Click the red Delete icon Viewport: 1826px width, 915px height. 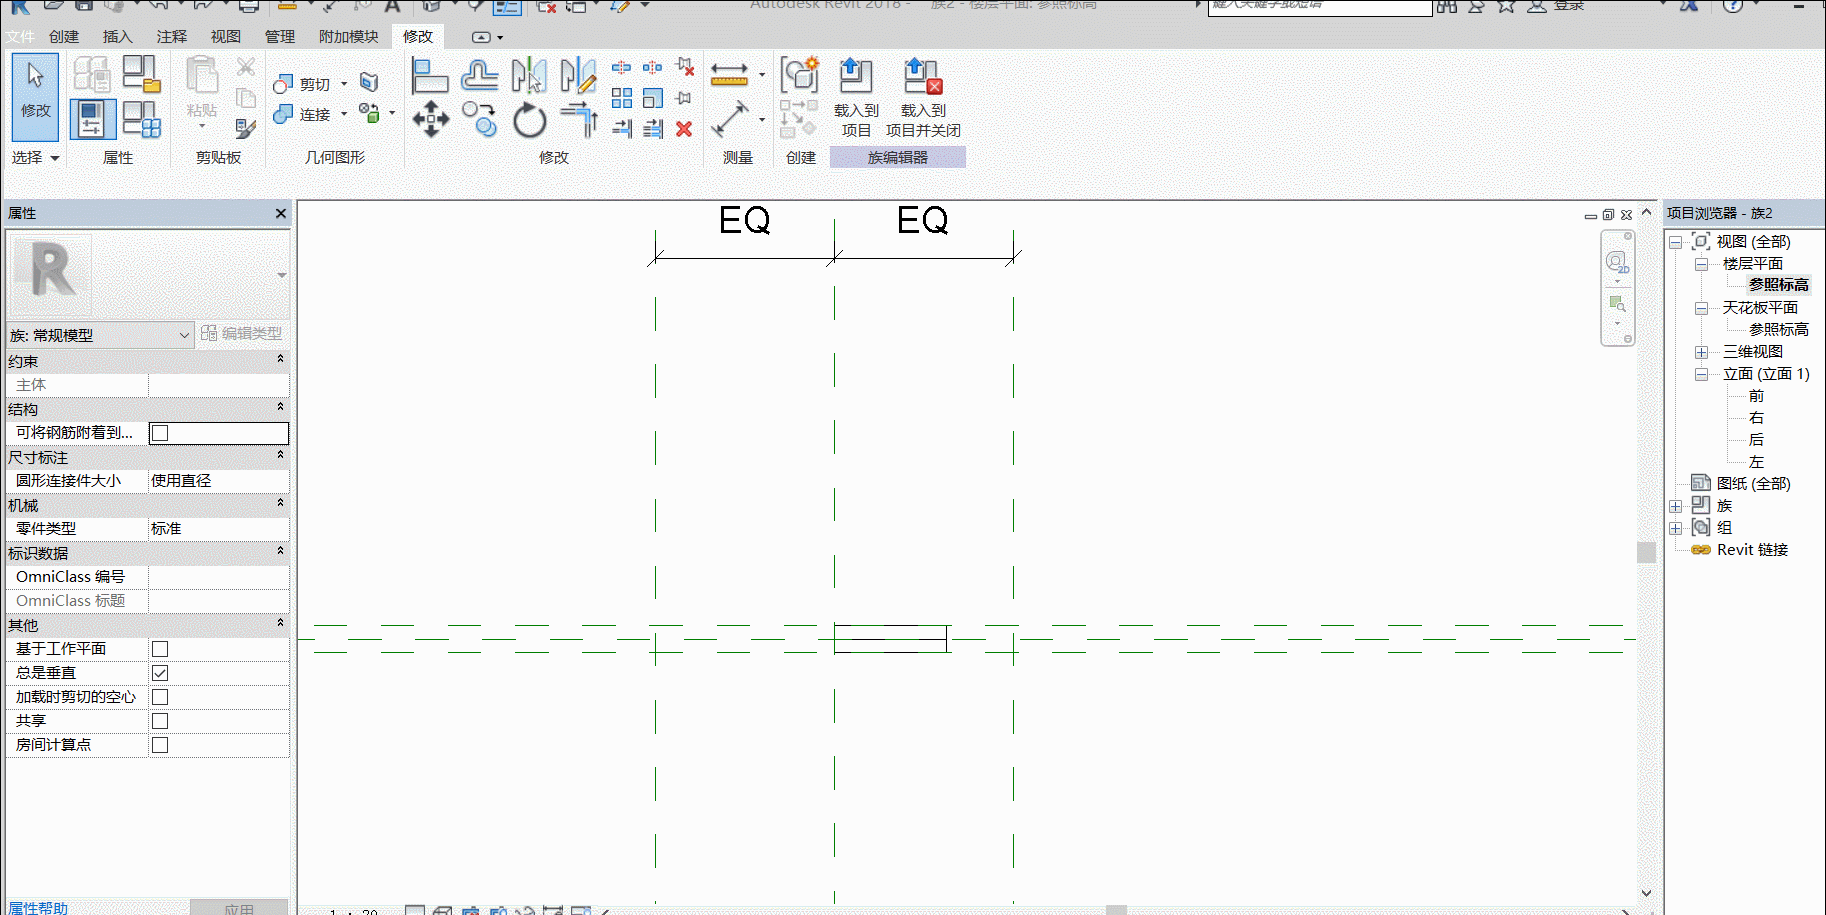click(x=684, y=129)
